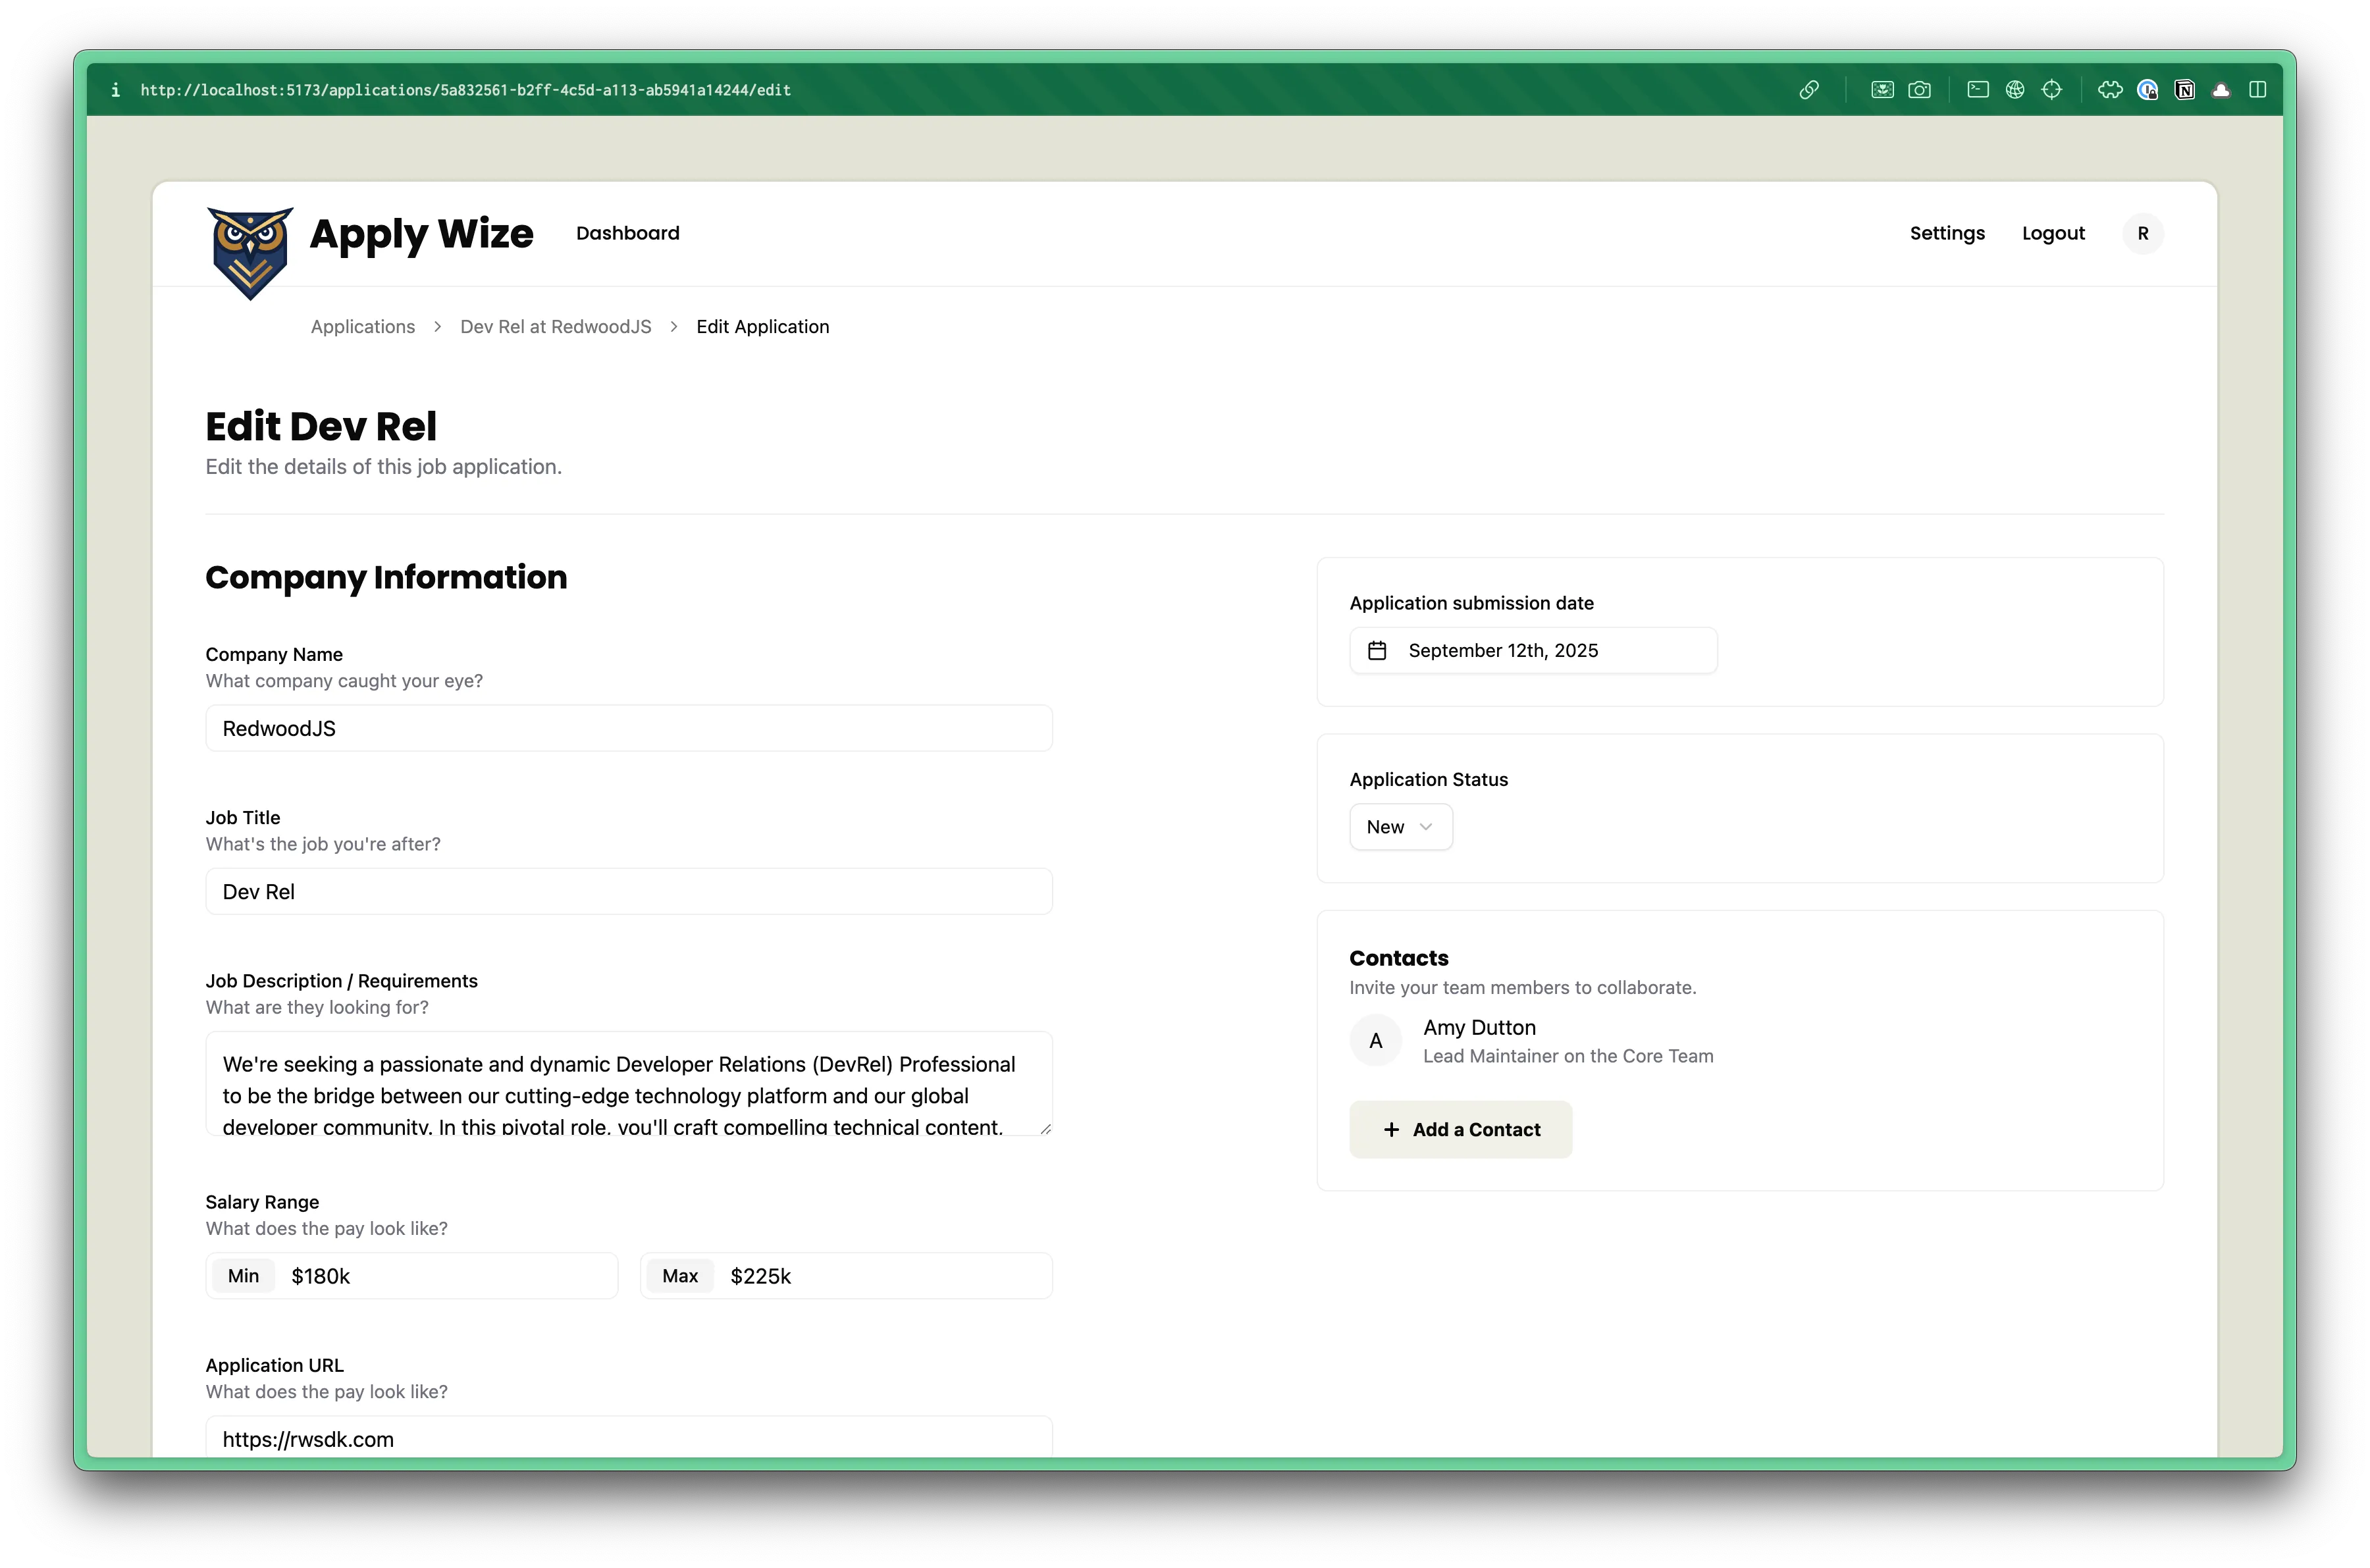This screenshot has height=1568, width=2370.
Task: Toggle the split view sidebar icon
Action: point(2257,90)
